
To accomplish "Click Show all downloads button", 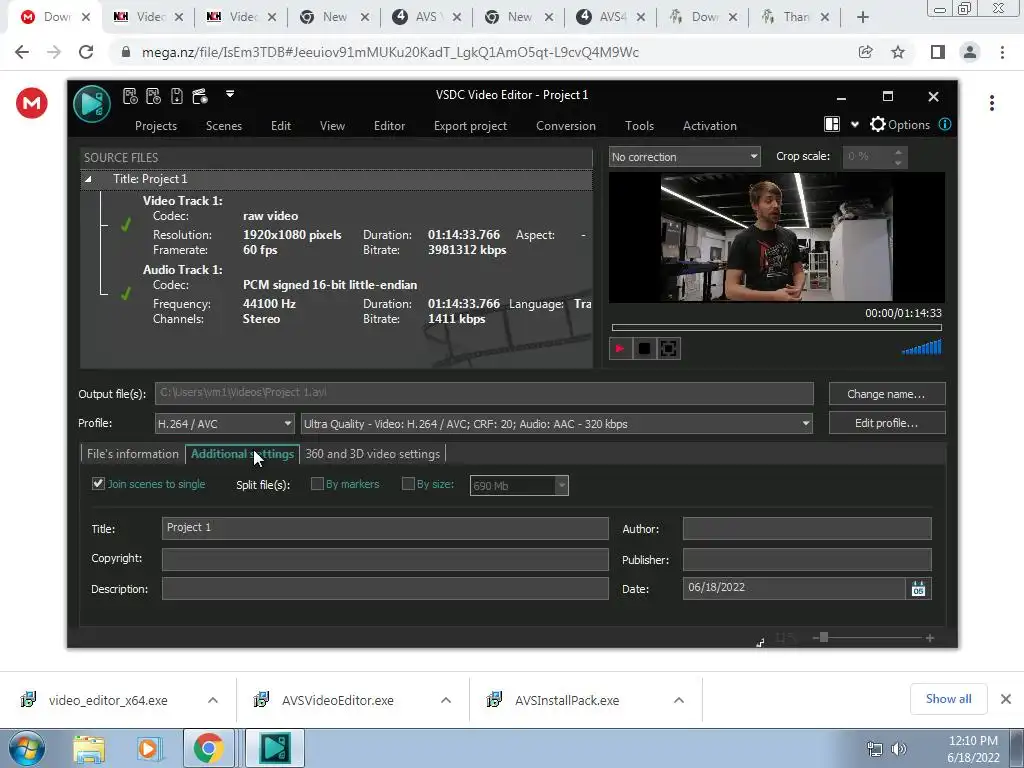I will click(948, 699).
